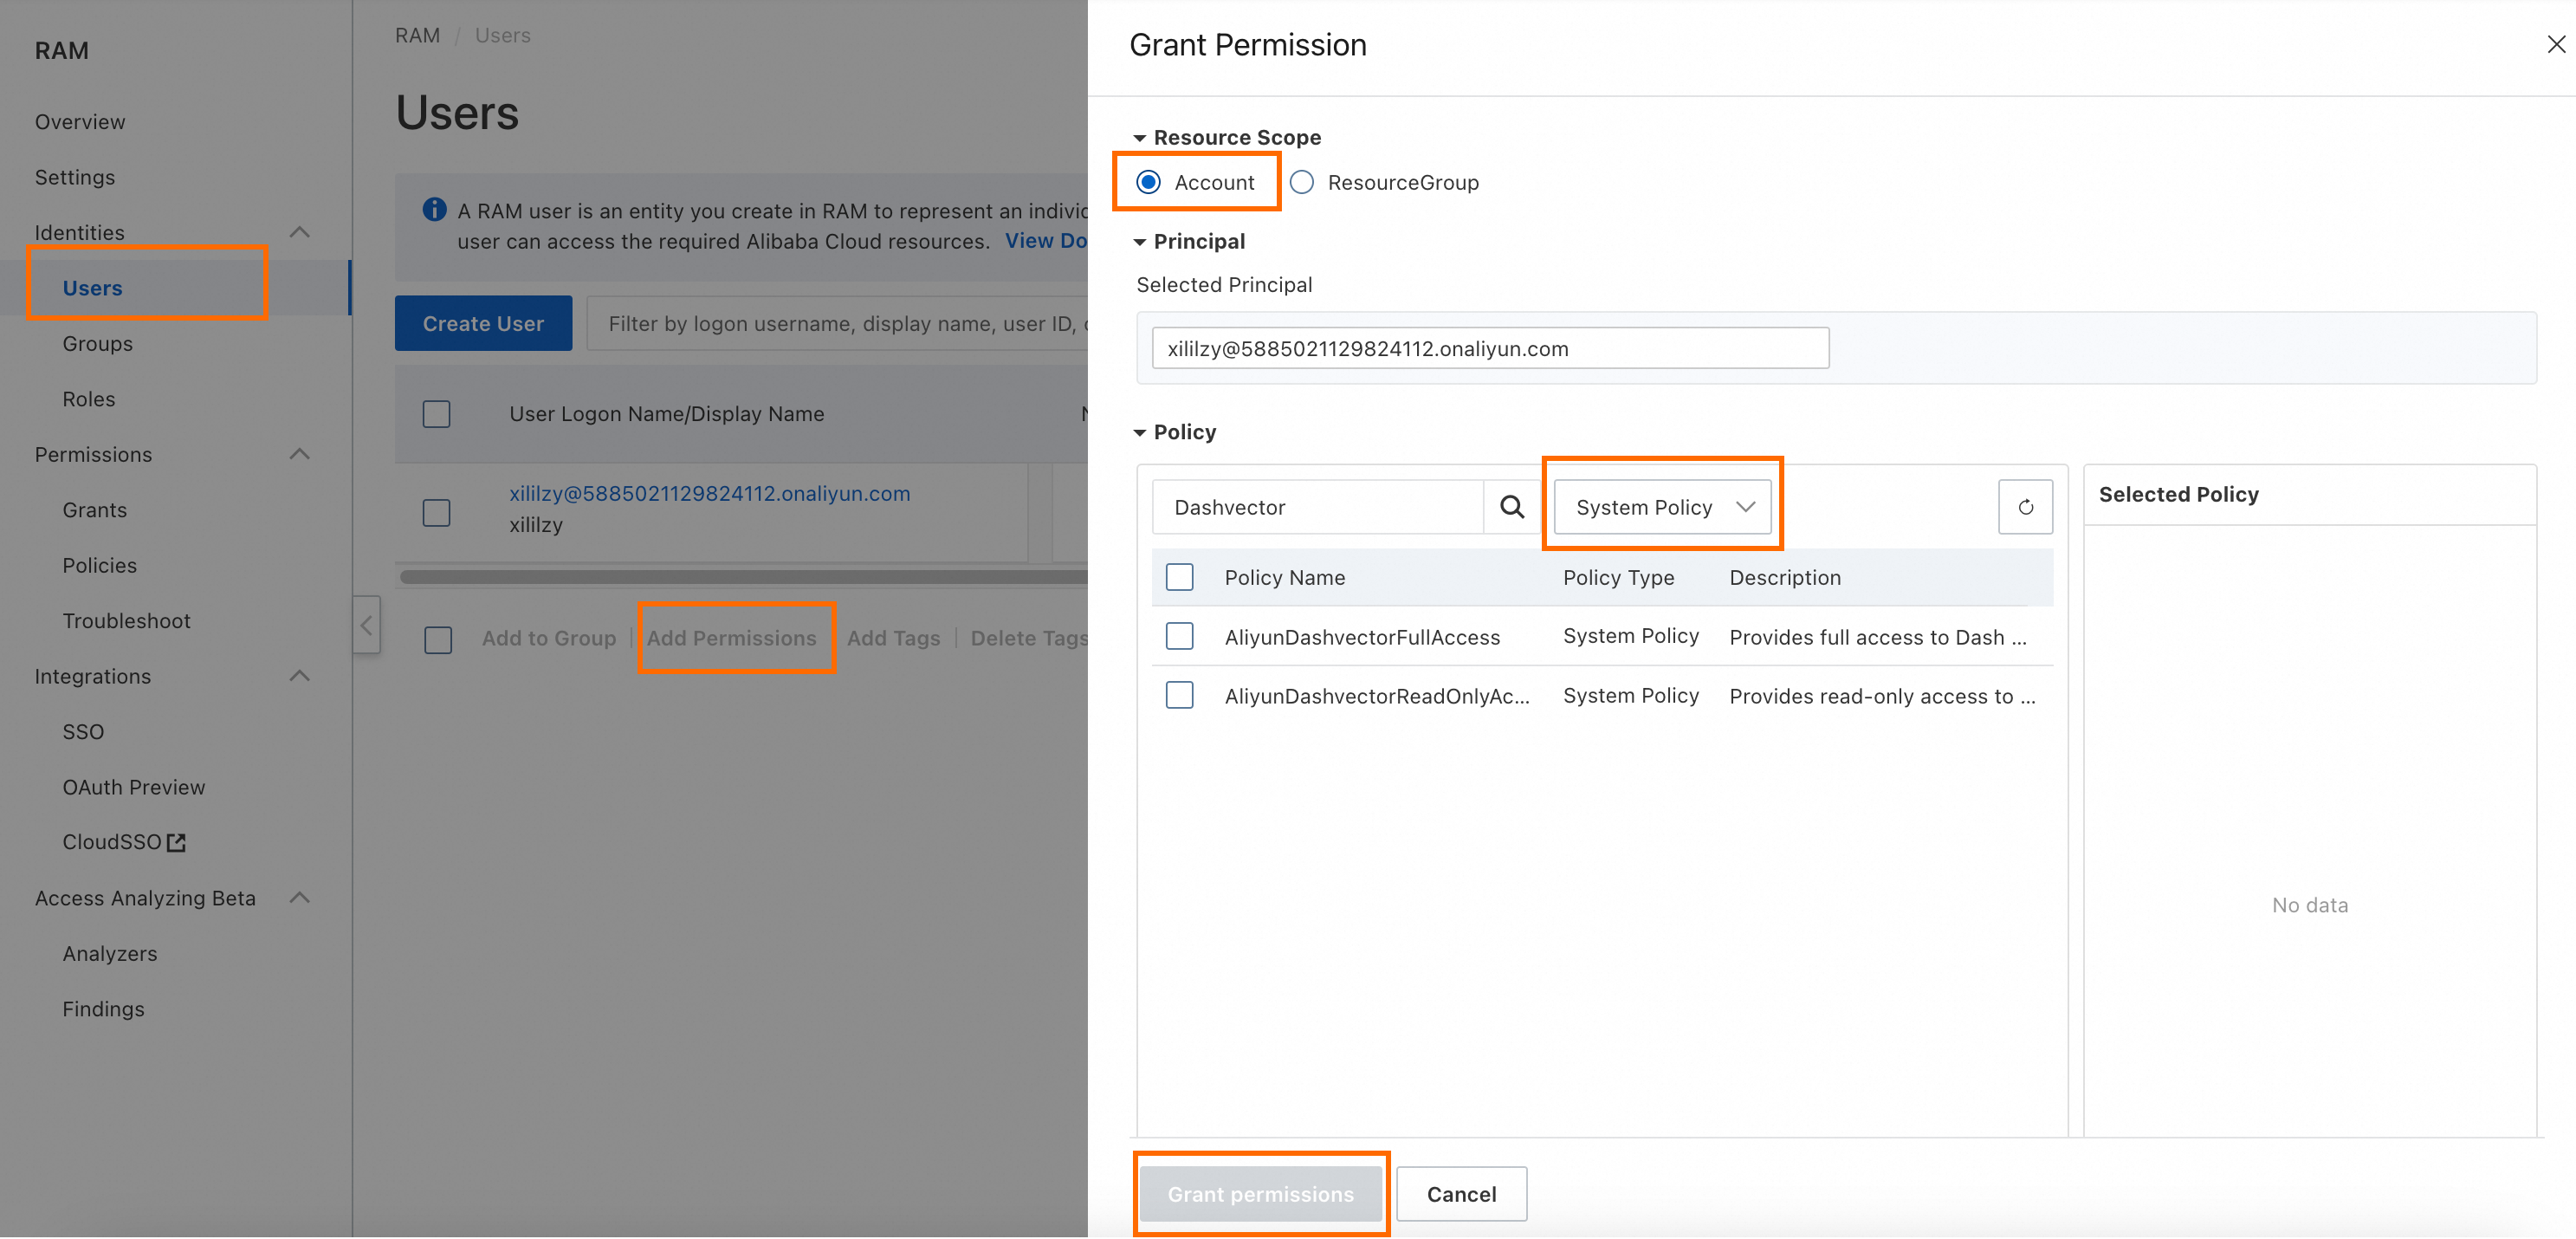Click the horizontal scrollbar under the Users table
Viewport: 2576px width, 1239px height.
pos(743,576)
